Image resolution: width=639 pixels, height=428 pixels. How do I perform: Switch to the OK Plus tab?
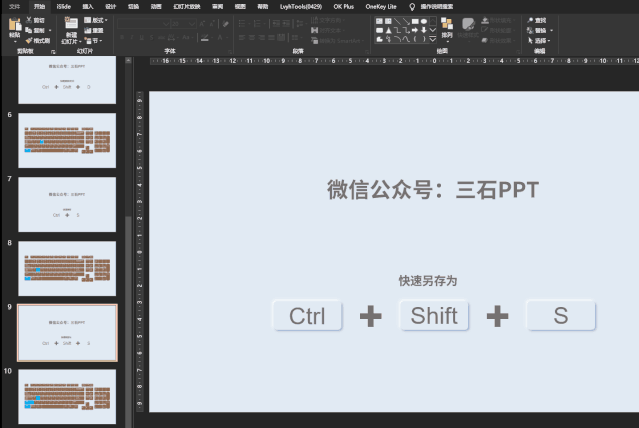(344, 7)
